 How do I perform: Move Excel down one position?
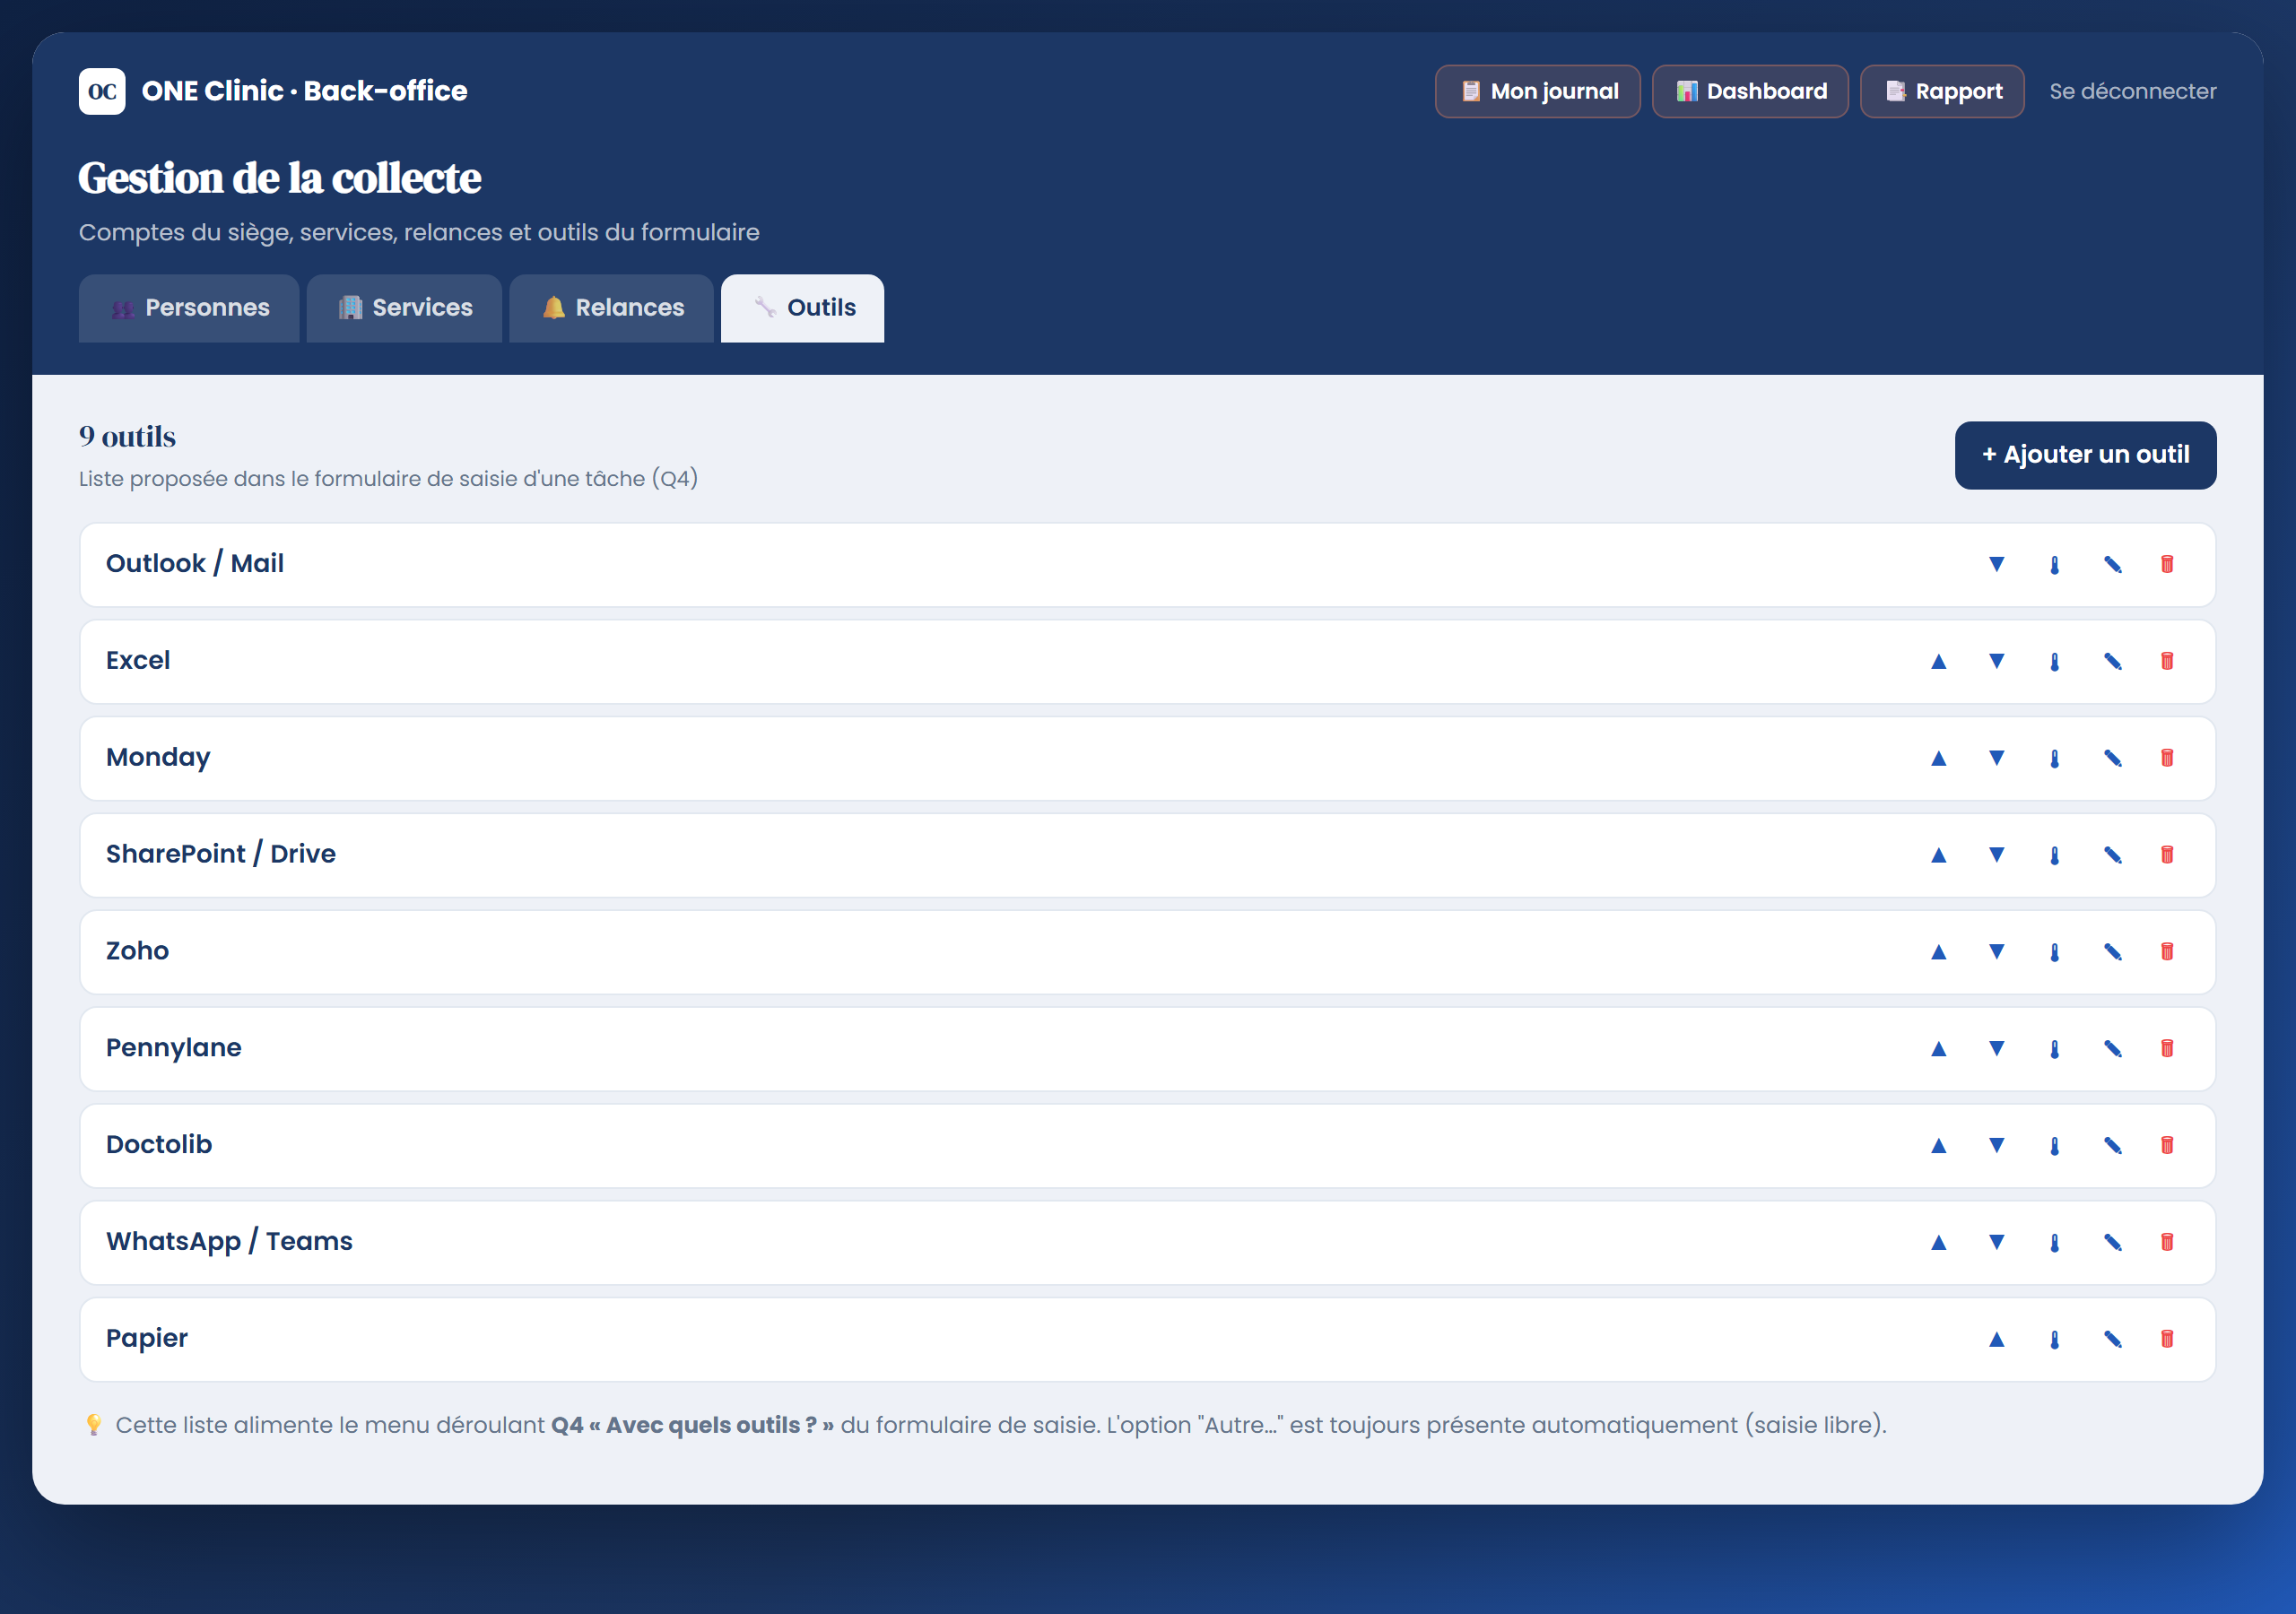(x=1996, y=661)
